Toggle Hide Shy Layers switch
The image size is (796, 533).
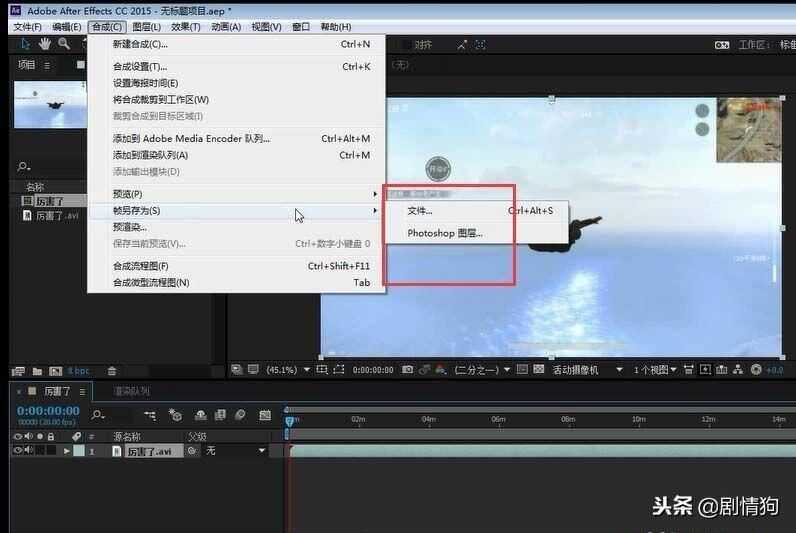pyautogui.click(x=201, y=415)
